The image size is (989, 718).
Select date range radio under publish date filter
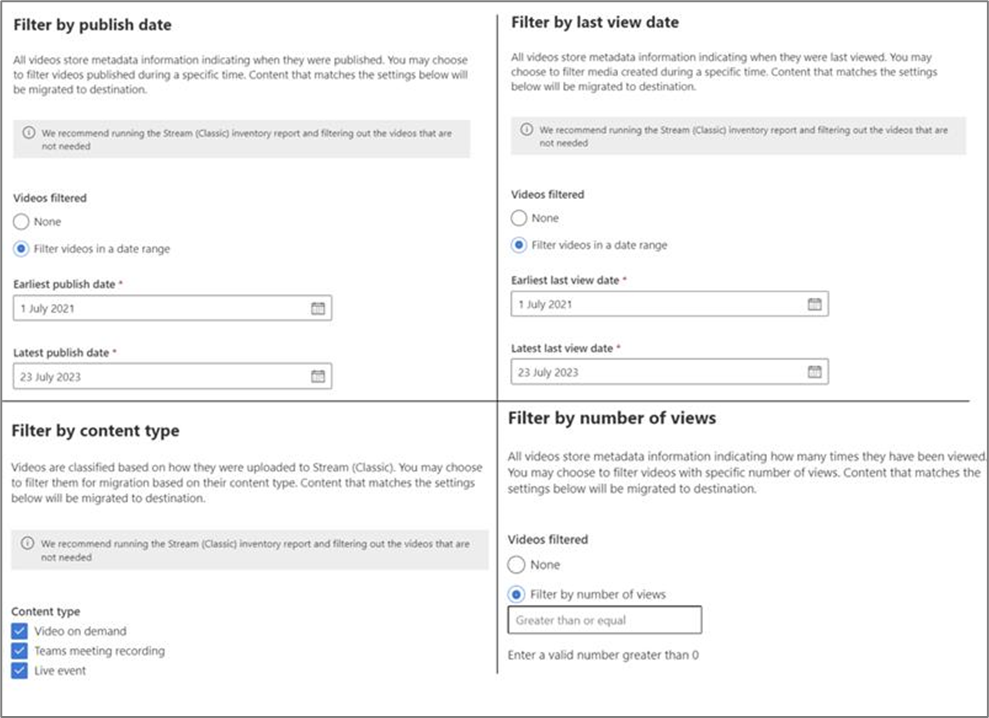21,249
